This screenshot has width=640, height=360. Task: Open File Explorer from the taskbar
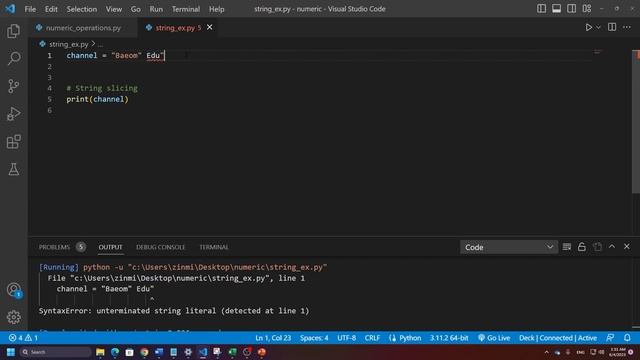click(100, 352)
